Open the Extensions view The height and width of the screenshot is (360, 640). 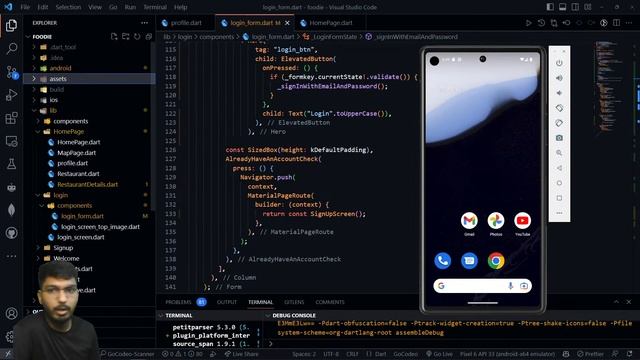click(x=11, y=118)
